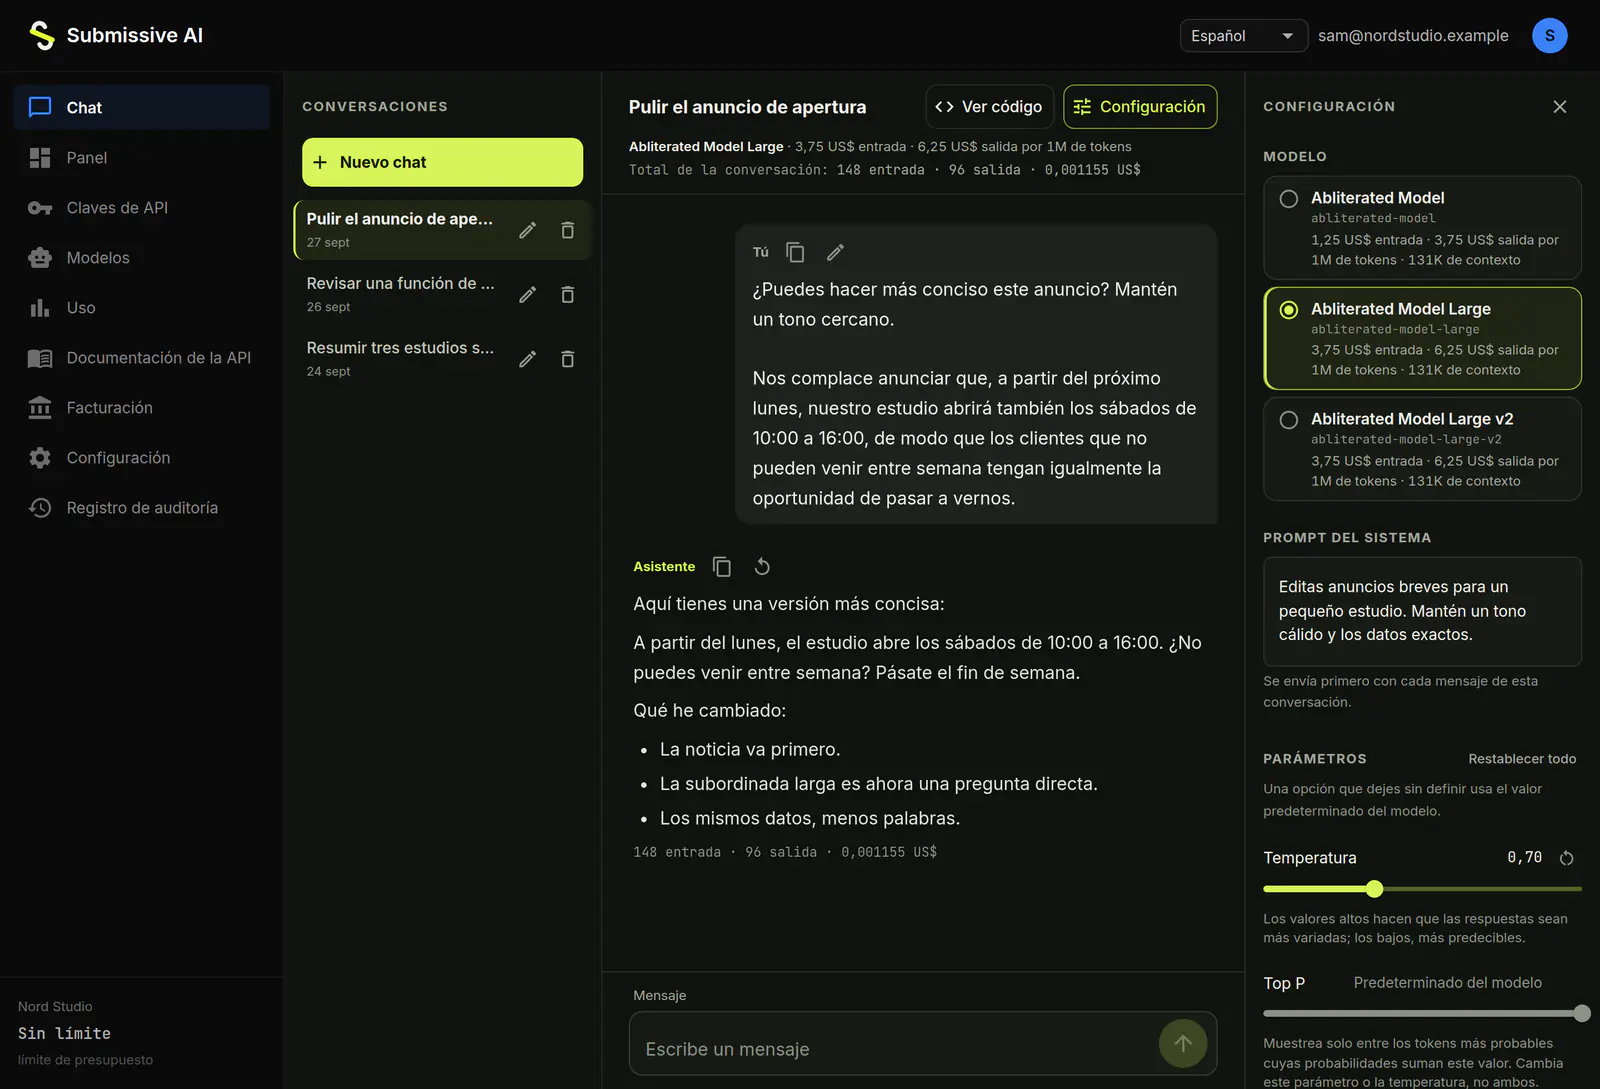Click Restablecer todo link
1600x1089 pixels.
pyautogui.click(x=1522, y=759)
